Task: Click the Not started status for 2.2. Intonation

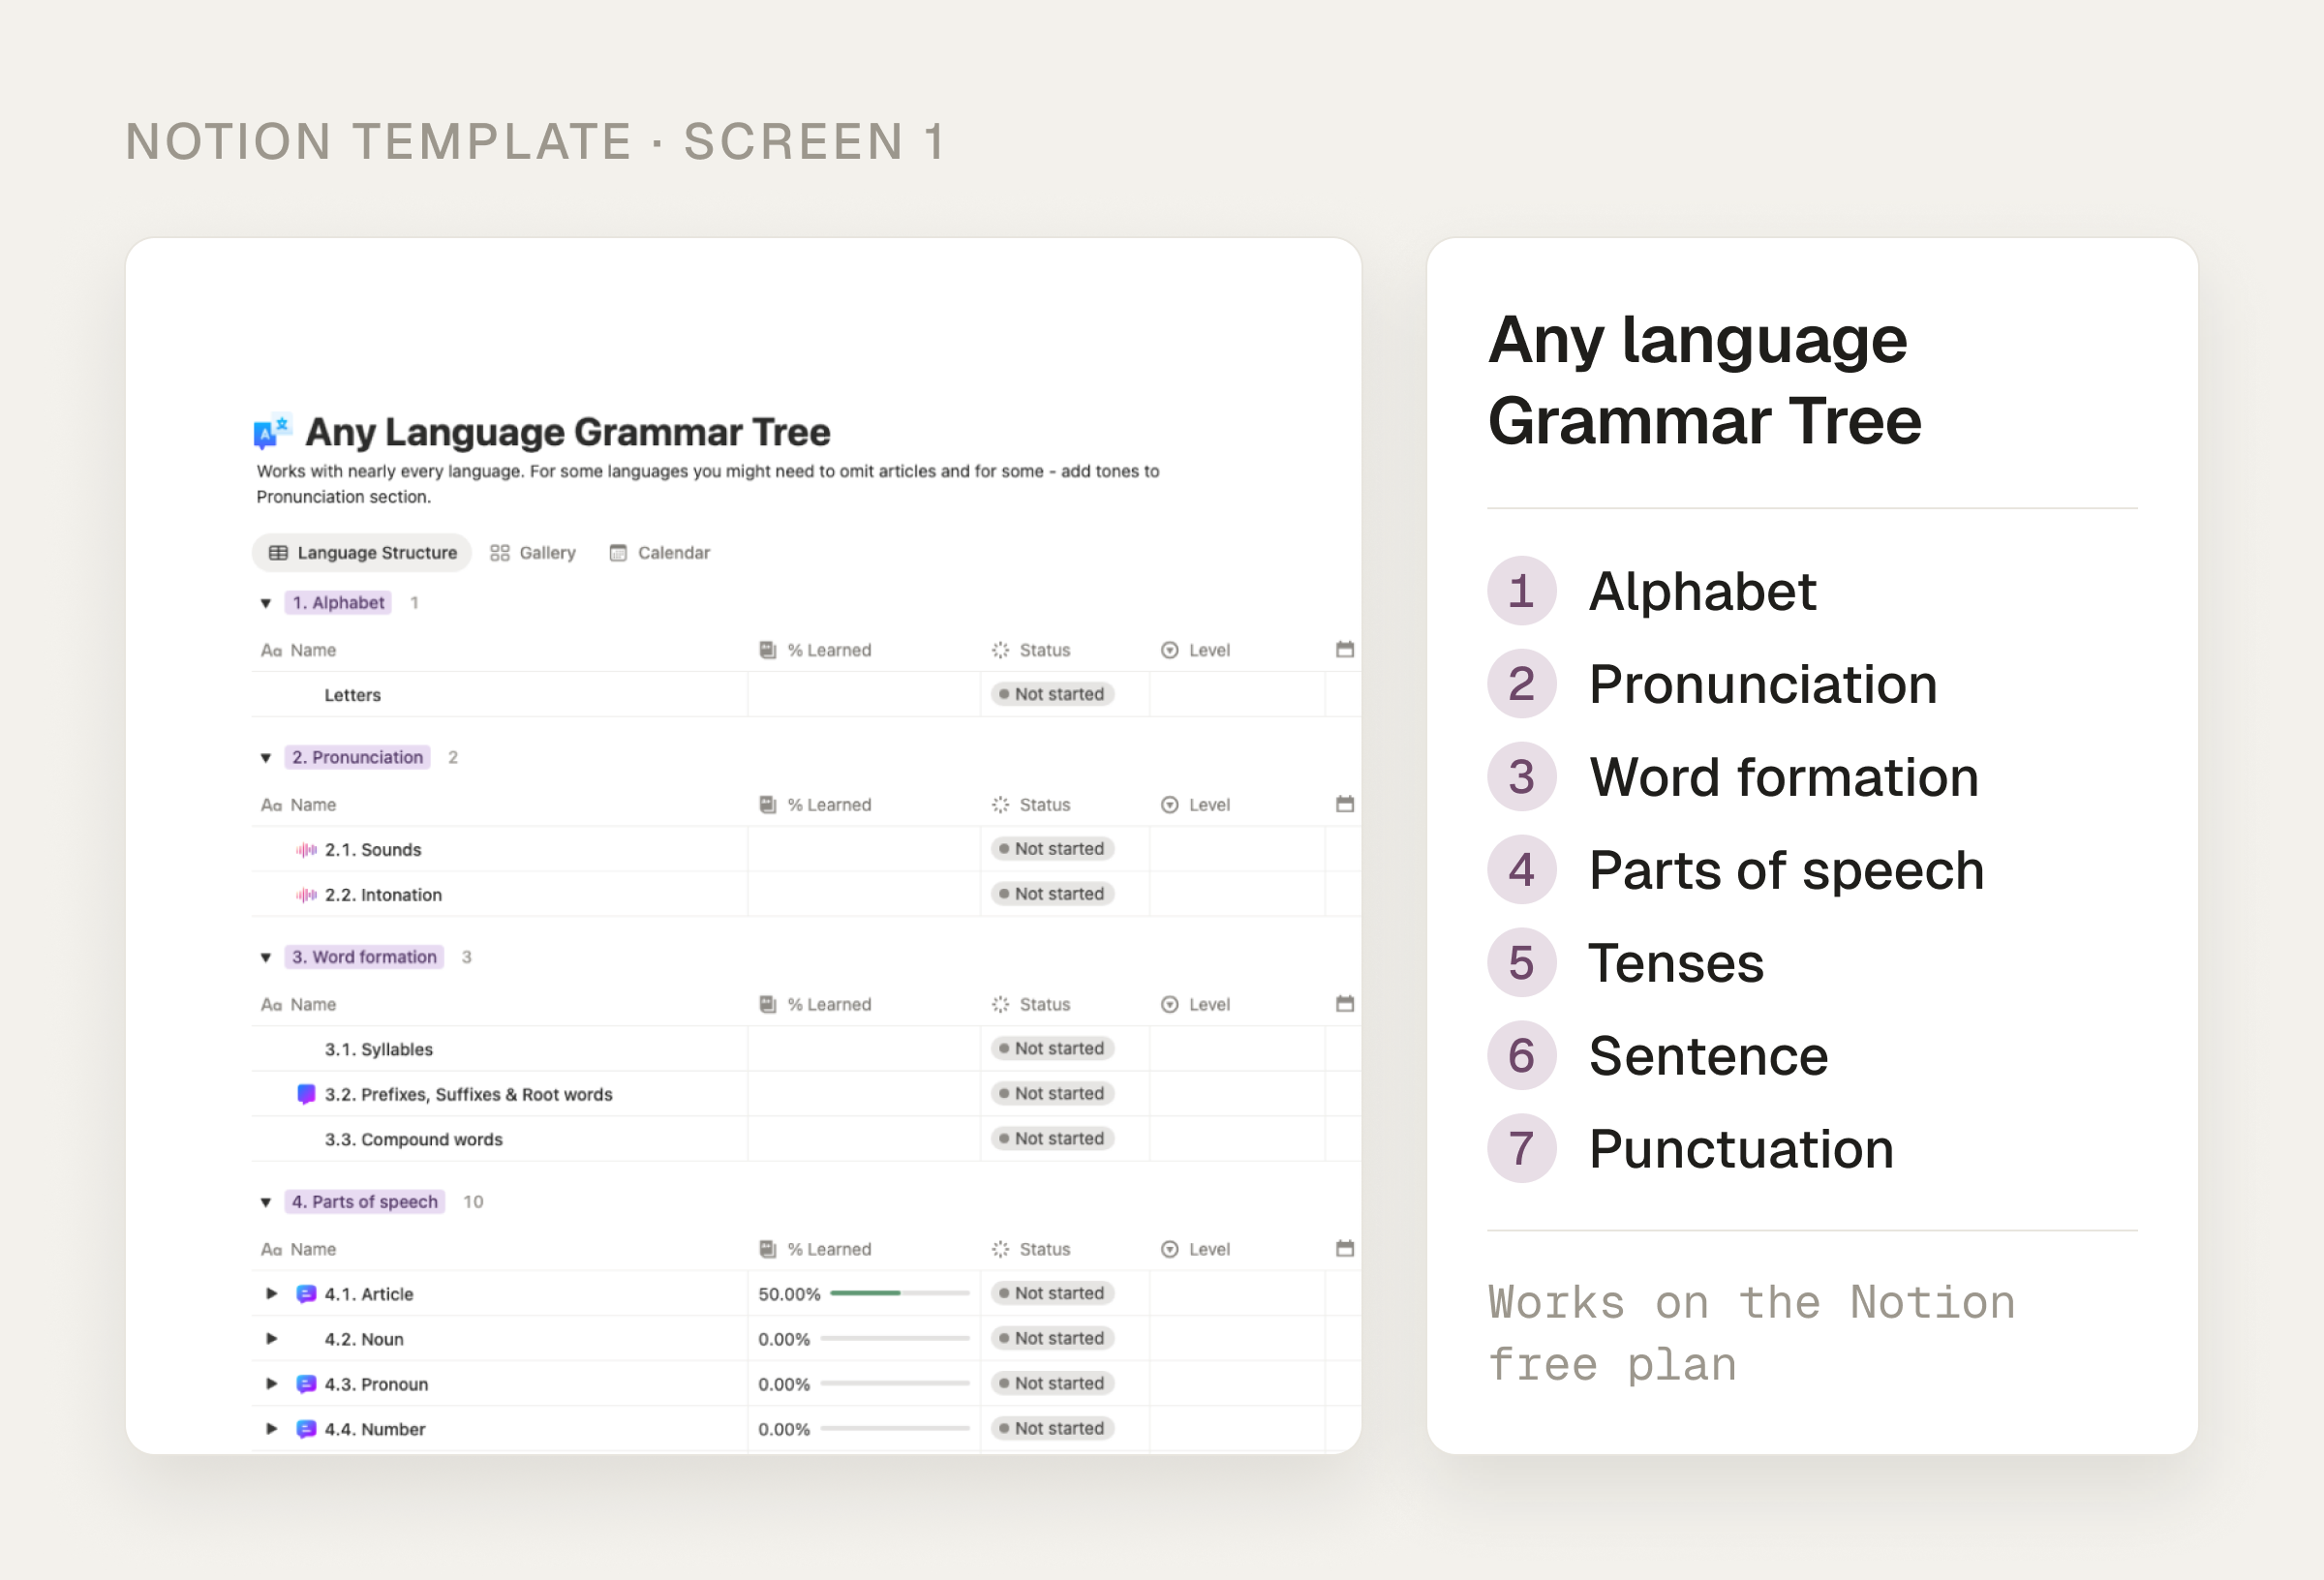Action: tap(1052, 894)
